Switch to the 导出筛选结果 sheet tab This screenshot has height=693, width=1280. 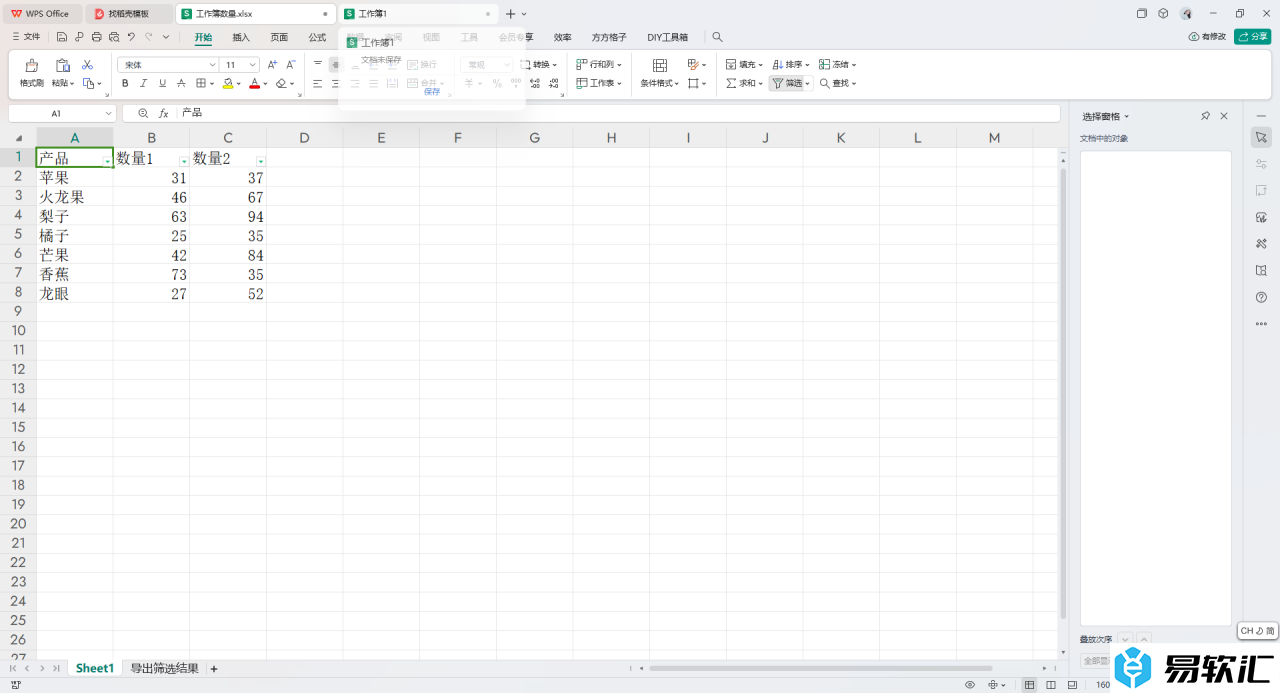[x=164, y=668]
